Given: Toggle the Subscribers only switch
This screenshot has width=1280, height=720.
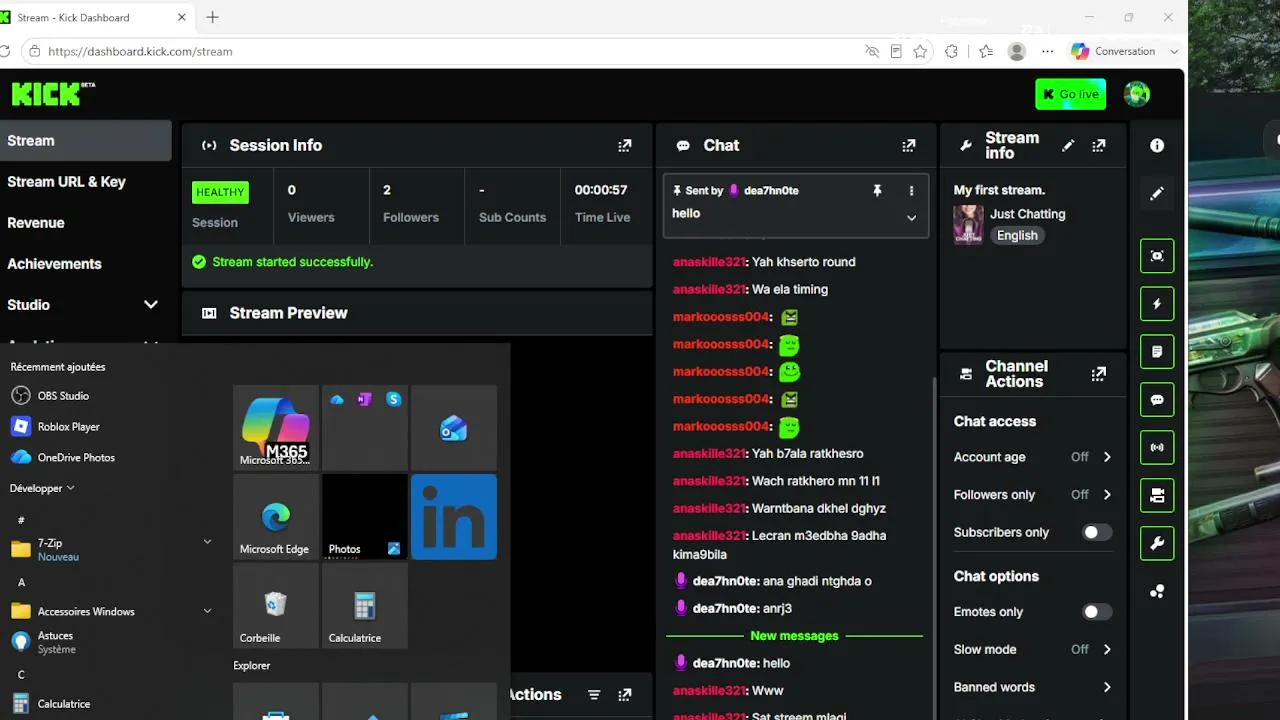Looking at the screenshot, I should 1097,533.
